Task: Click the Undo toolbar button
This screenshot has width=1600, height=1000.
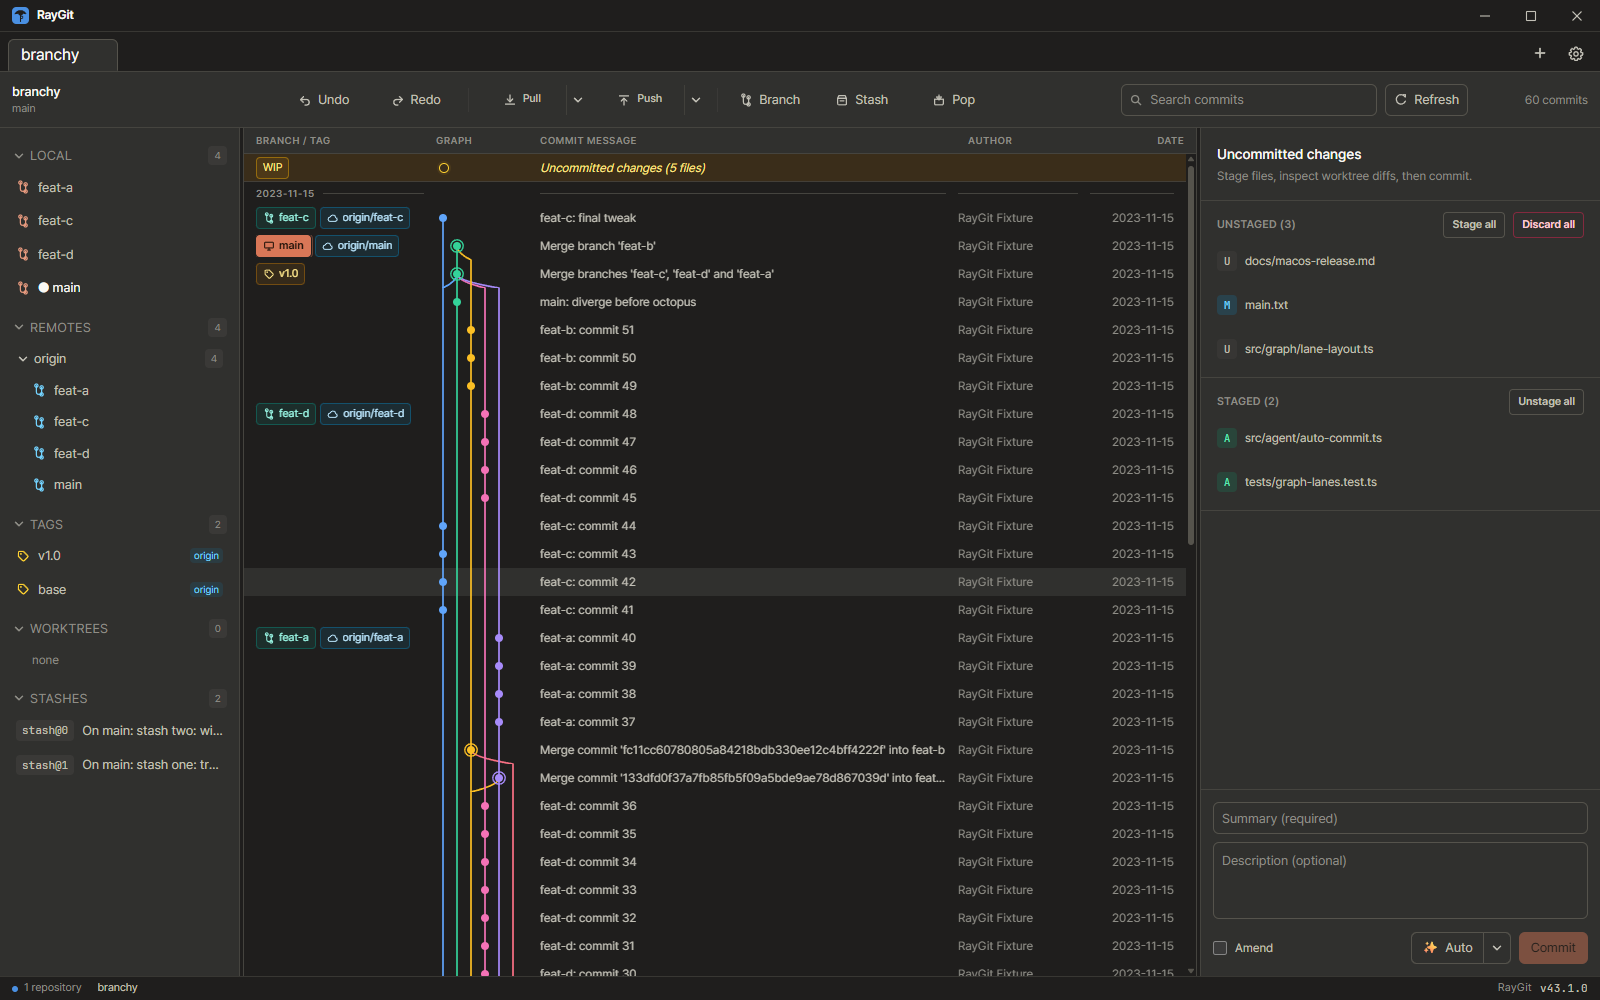Action: [324, 100]
